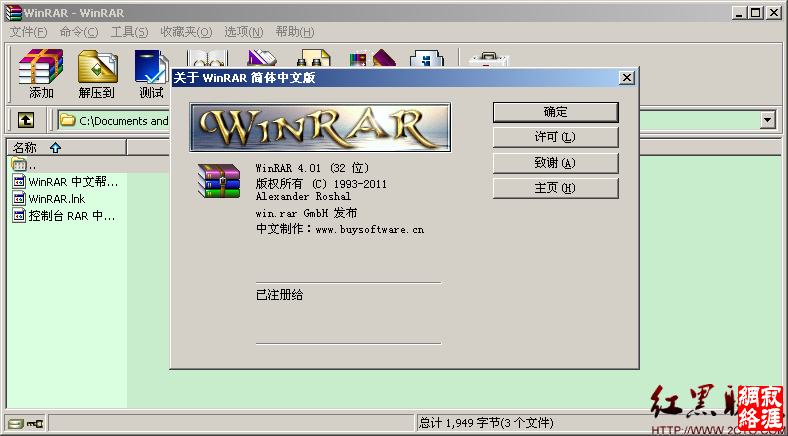The height and width of the screenshot is (436, 788).
Task: Open the address bar dropdown arrow
Action: coord(767,120)
